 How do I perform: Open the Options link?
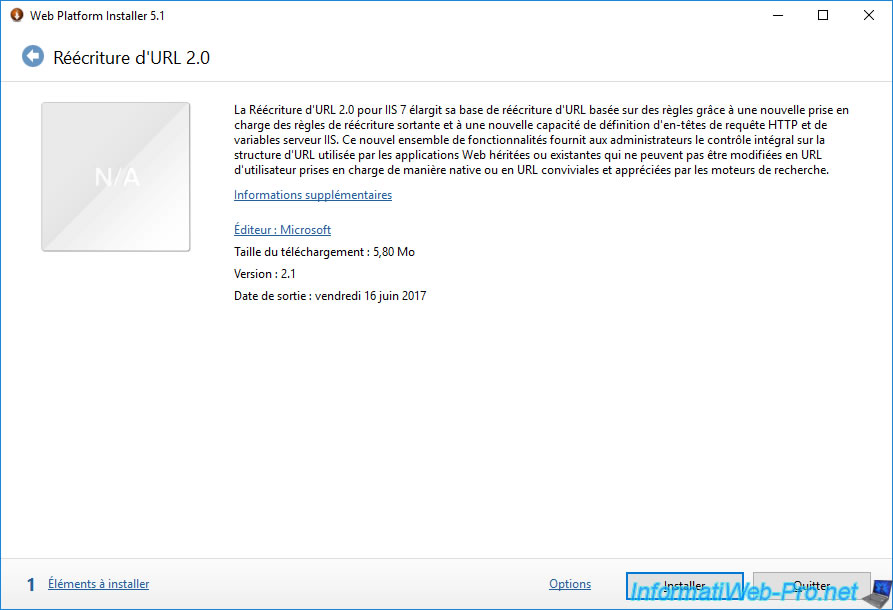tap(570, 584)
